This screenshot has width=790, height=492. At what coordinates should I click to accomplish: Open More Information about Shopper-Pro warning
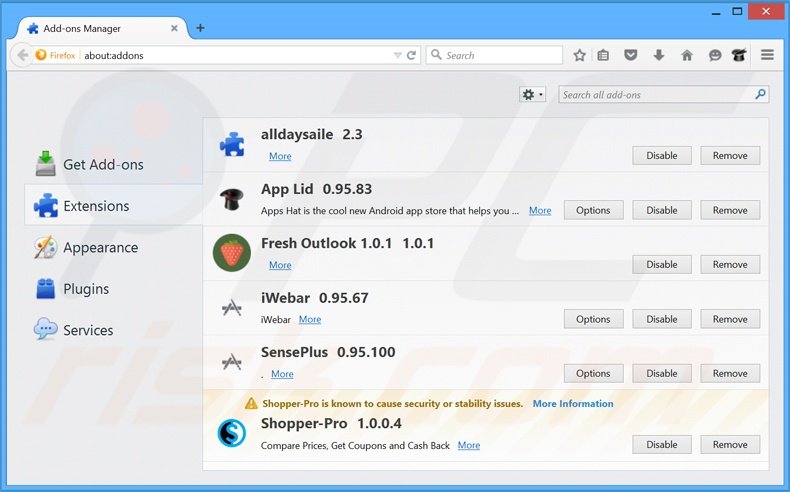(573, 403)
